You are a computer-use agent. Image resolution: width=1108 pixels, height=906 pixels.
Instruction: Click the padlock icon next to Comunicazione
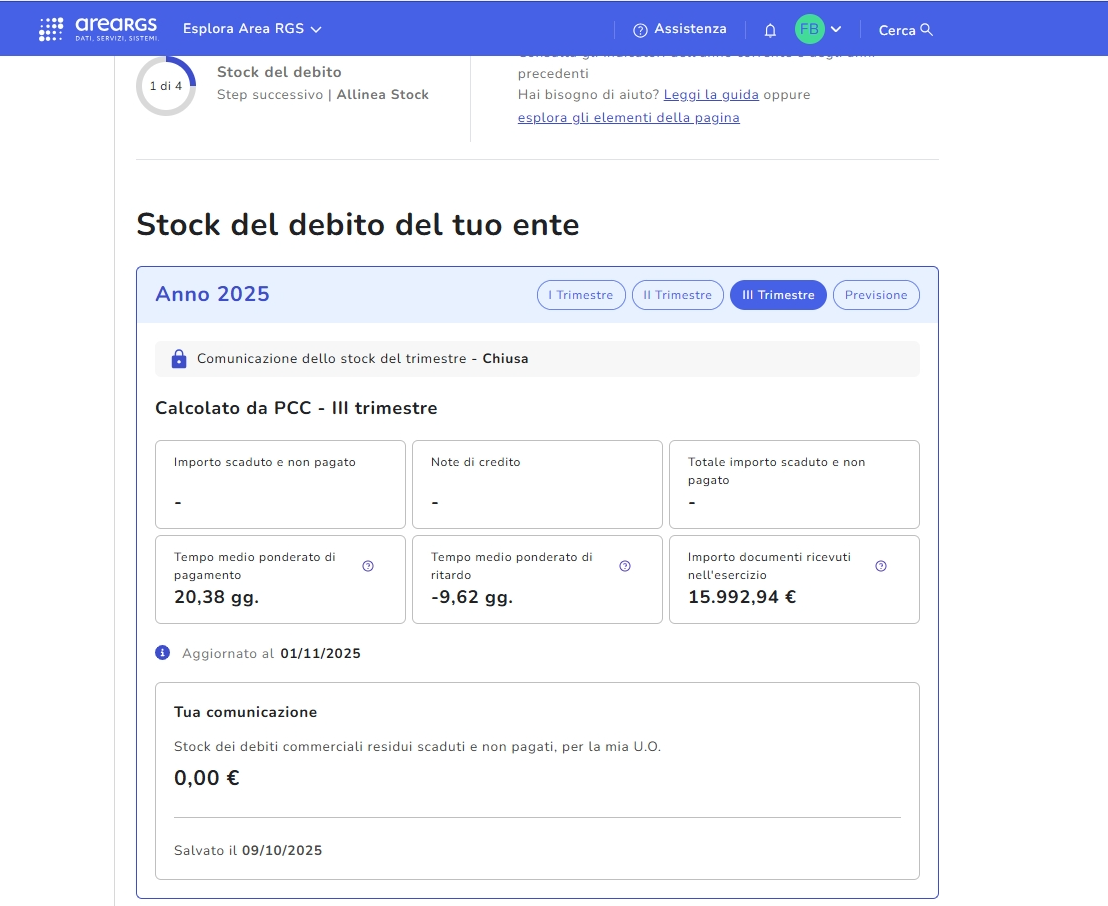(179, 359)
